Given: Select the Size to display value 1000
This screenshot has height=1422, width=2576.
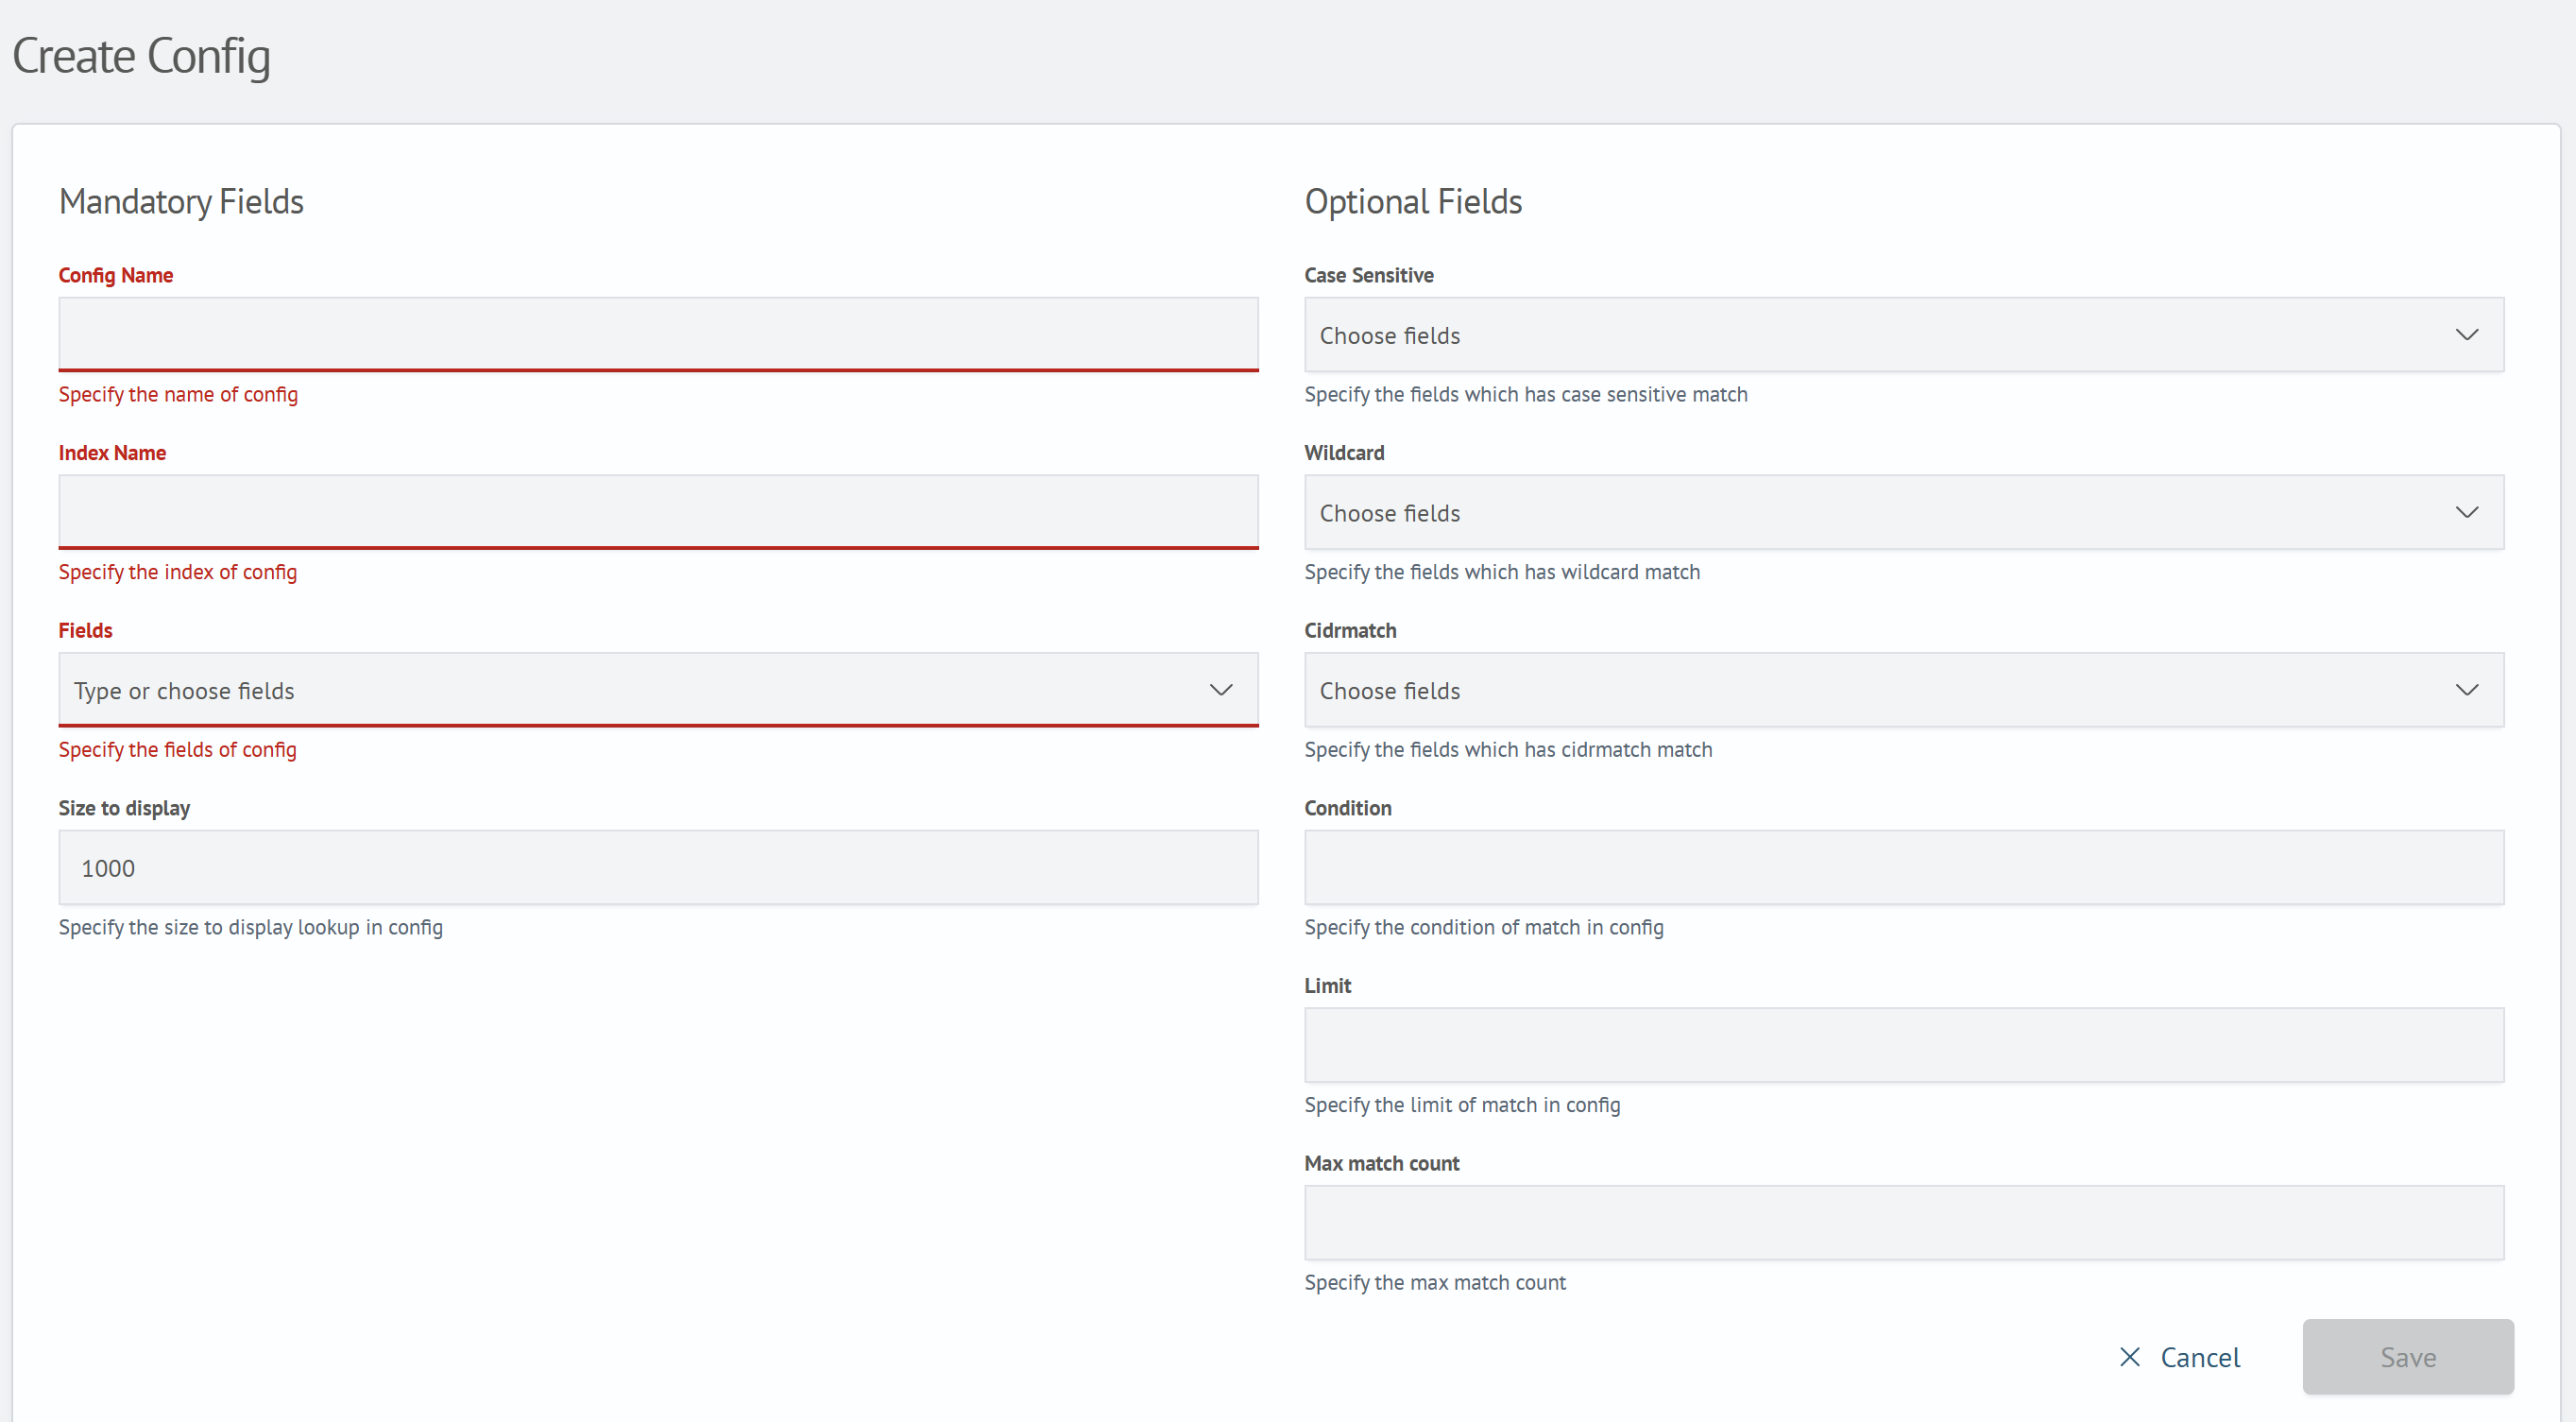Looking at the screenshot, I should click(x=658, y=867).
